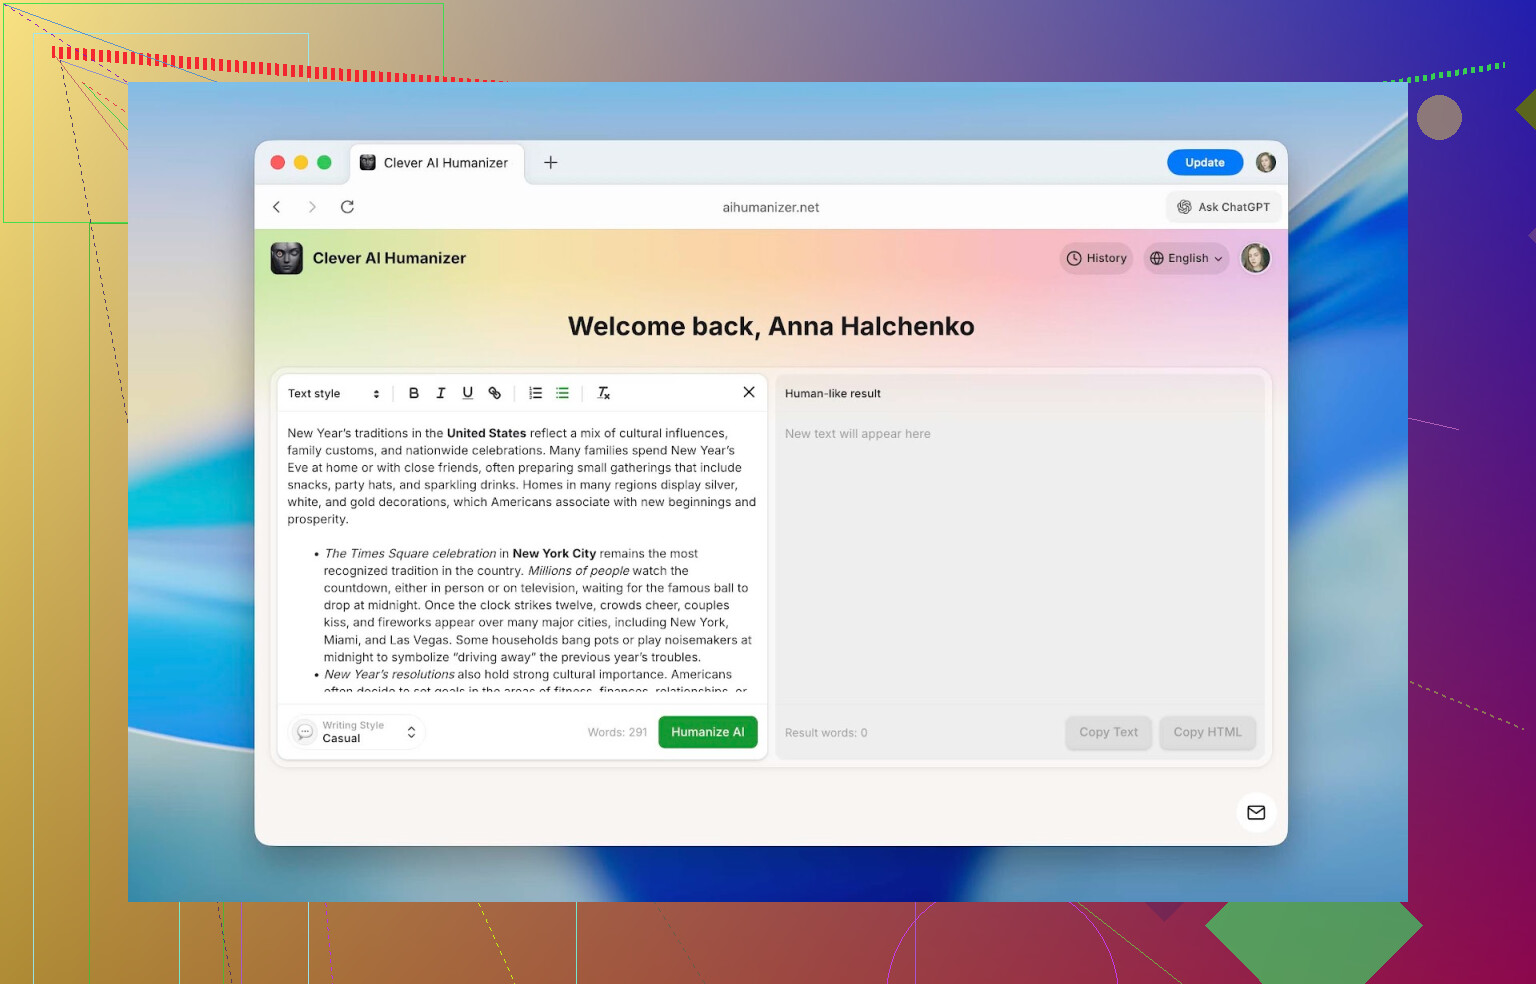Clear text formatting
This screenshot has width=1536, height=984.
click(x=604, y=393)
